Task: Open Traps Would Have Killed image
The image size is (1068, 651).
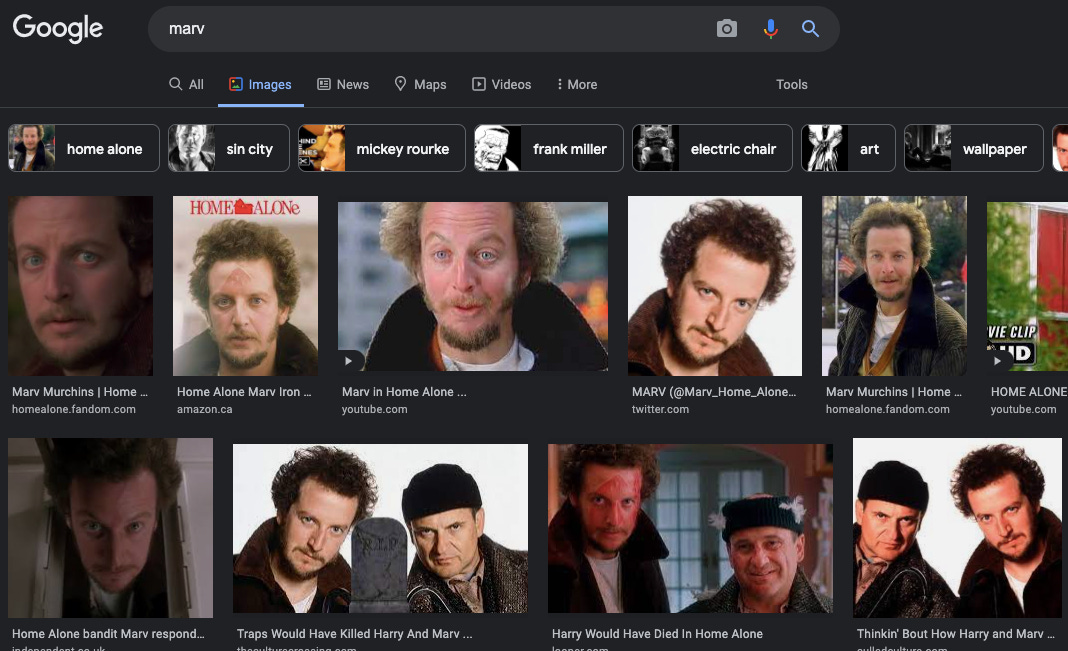Action: pos(380,528)
